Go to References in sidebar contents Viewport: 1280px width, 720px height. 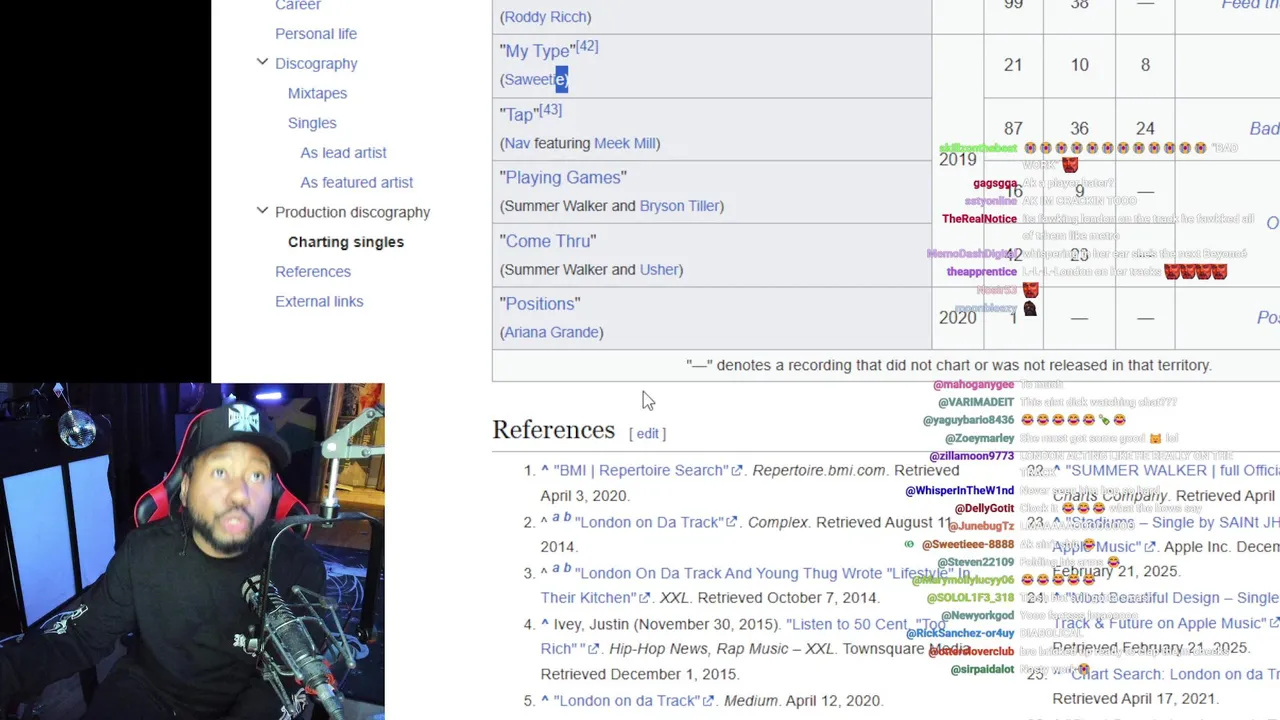coord(313,271)
